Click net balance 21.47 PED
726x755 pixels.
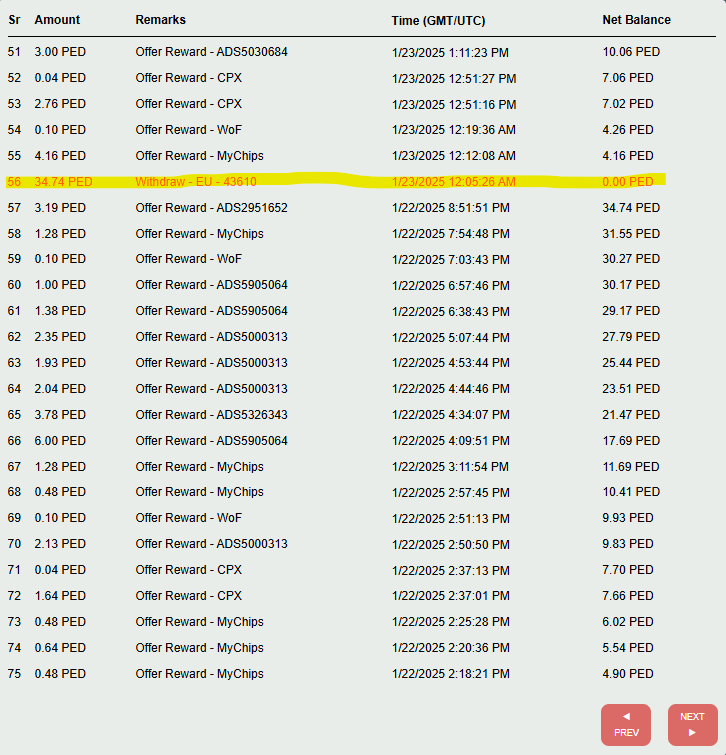pos(631,415)
